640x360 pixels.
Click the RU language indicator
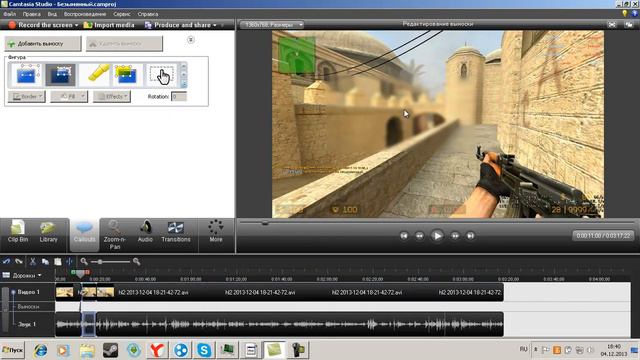(x=523, y=349)
